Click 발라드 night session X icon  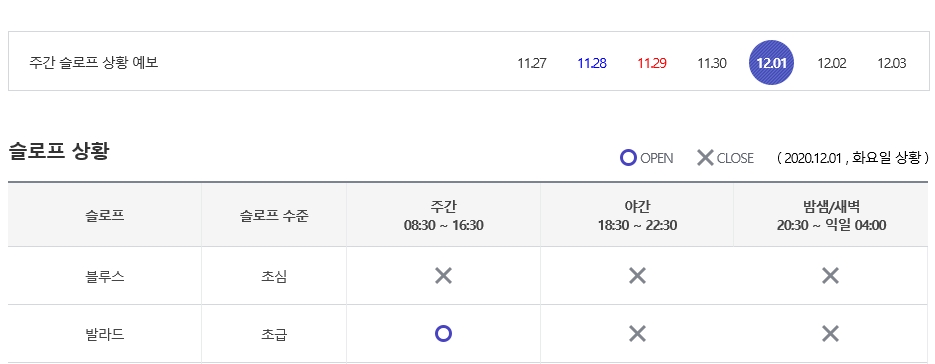(x=637, y=334)
